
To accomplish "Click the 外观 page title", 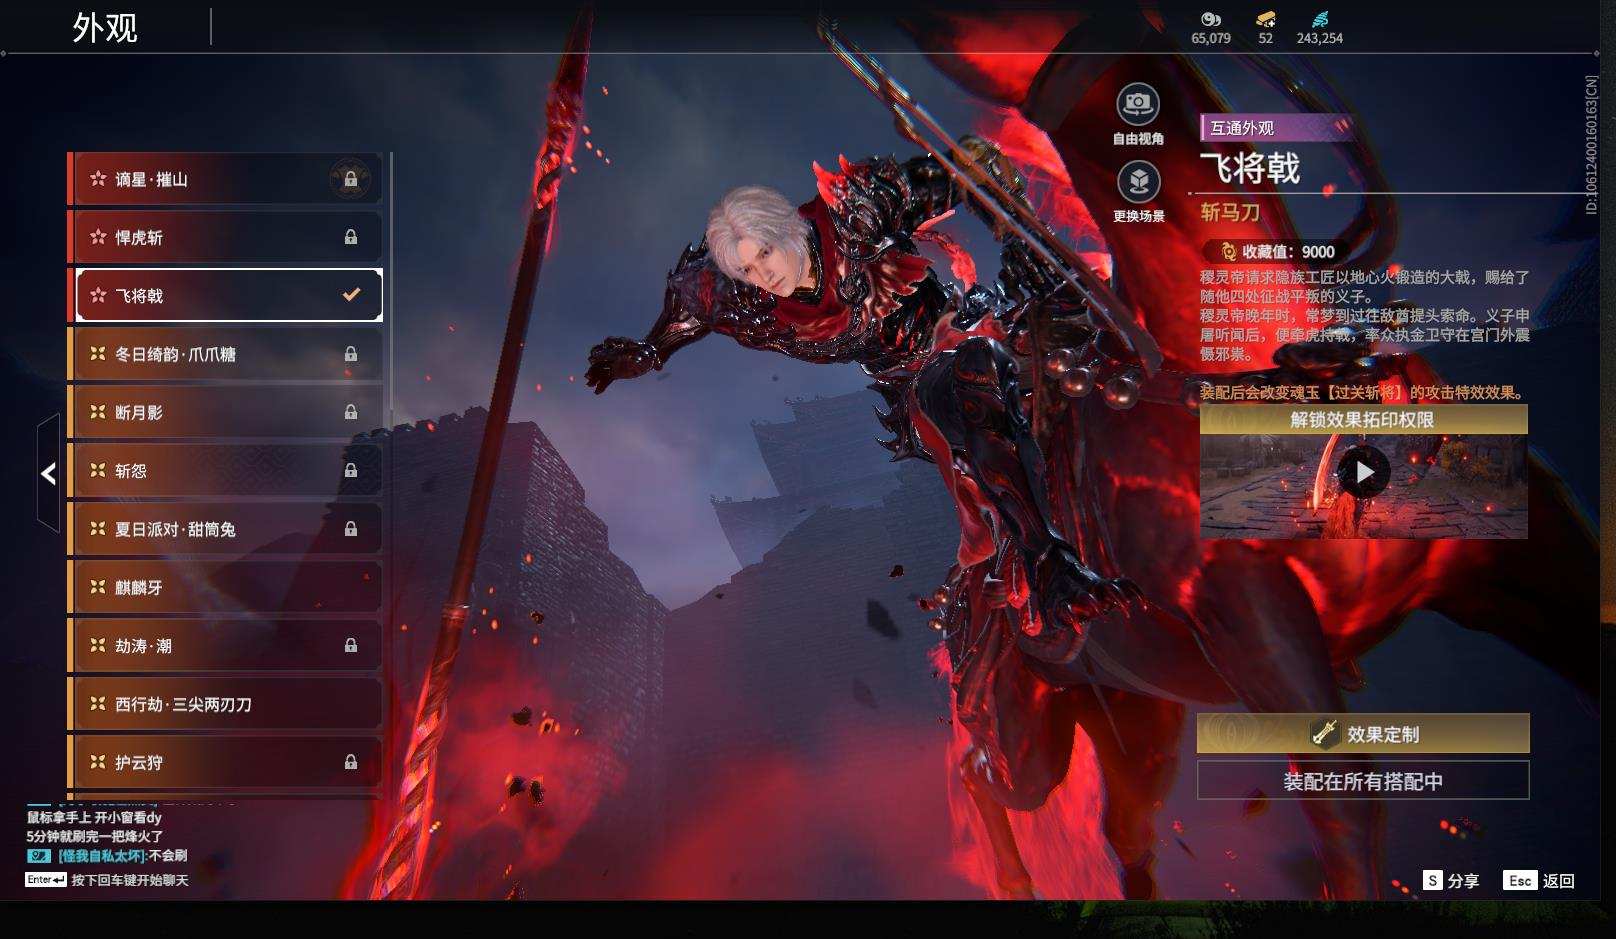I will [105, 28].
